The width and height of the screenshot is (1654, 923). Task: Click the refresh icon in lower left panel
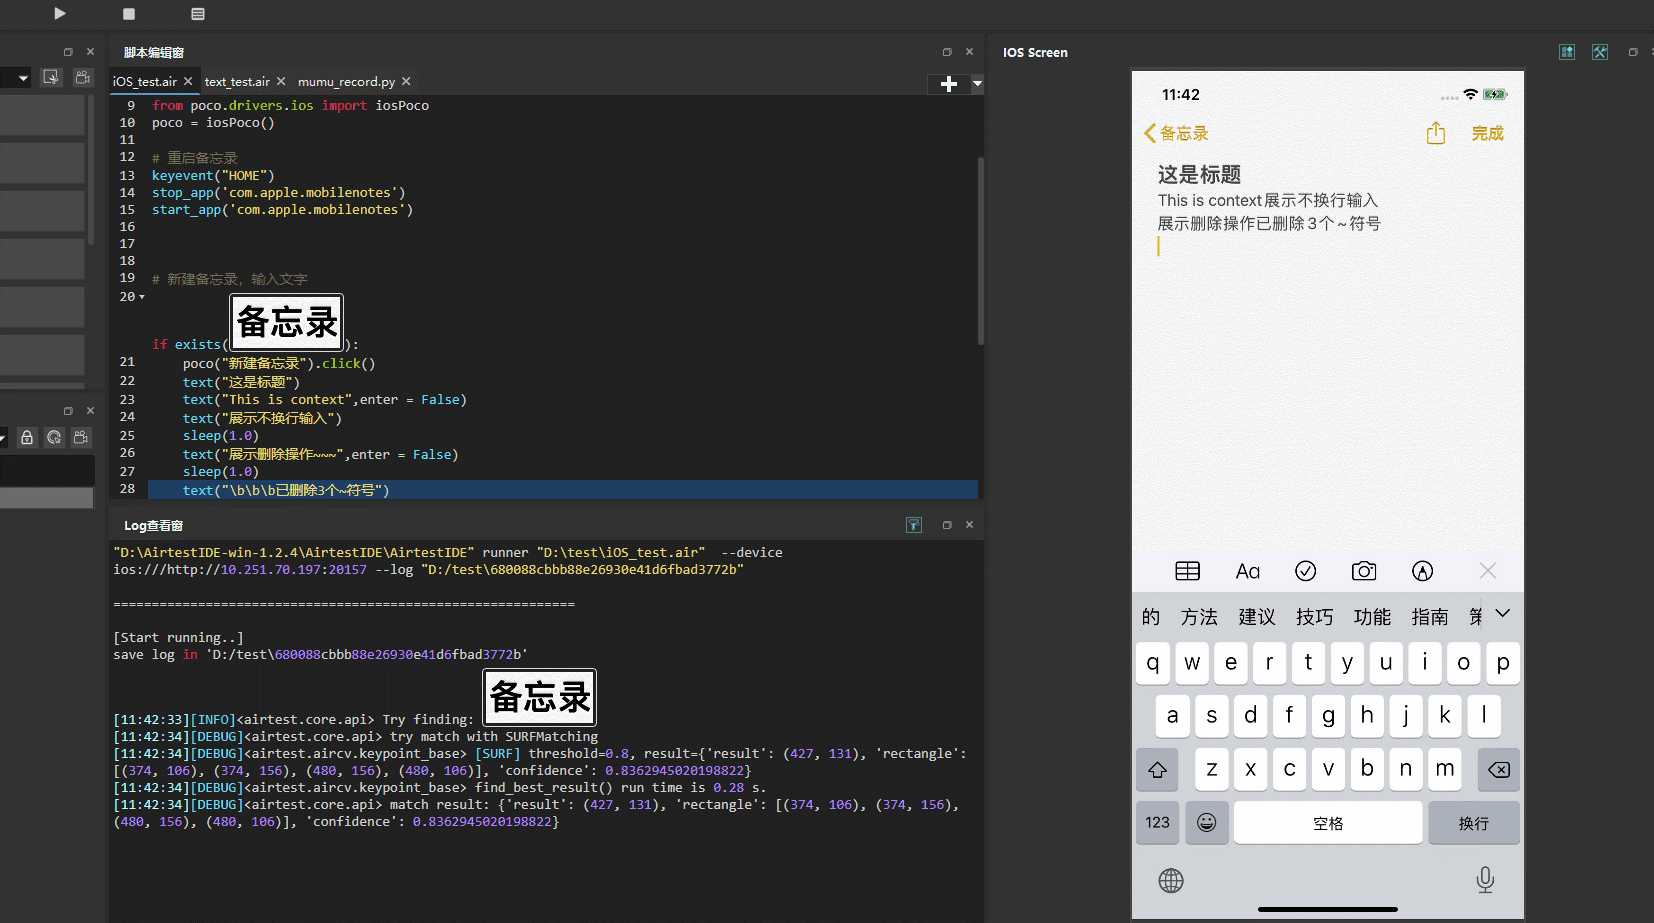tap(54, 437)
